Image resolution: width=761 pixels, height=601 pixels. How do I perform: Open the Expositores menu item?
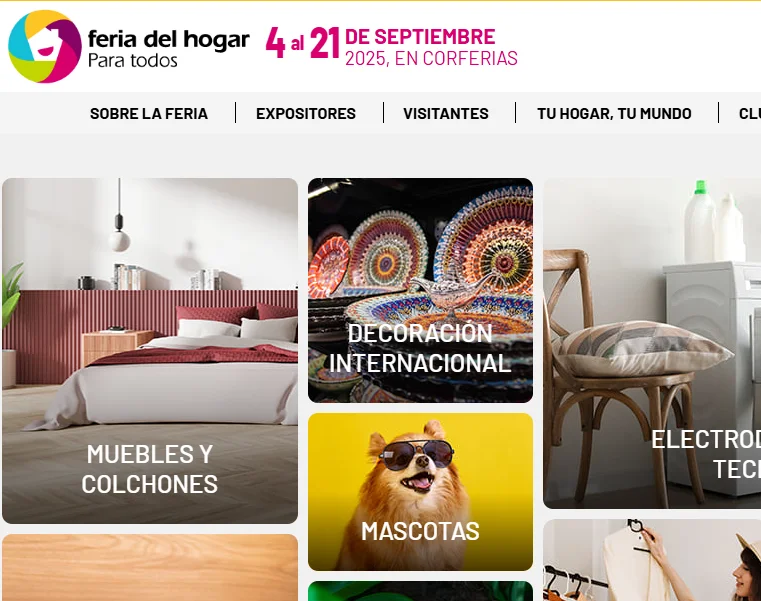point(306,114)
